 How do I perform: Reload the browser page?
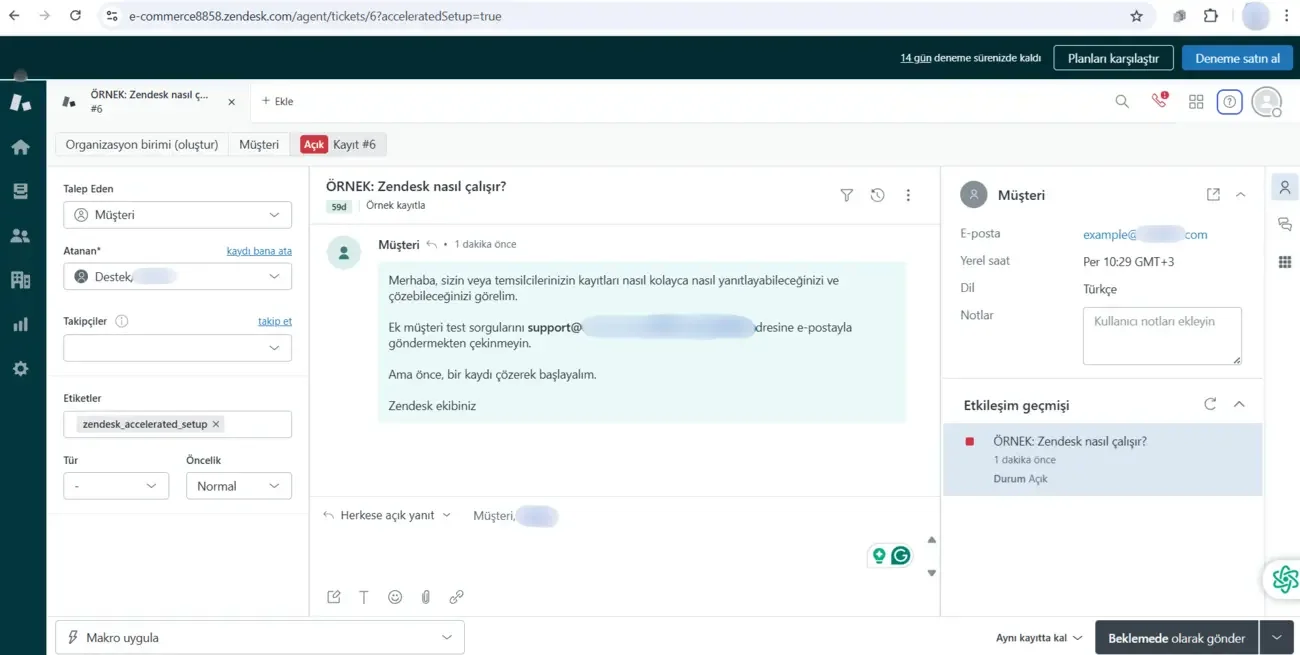pyautogui.click(x=76, y=16)
